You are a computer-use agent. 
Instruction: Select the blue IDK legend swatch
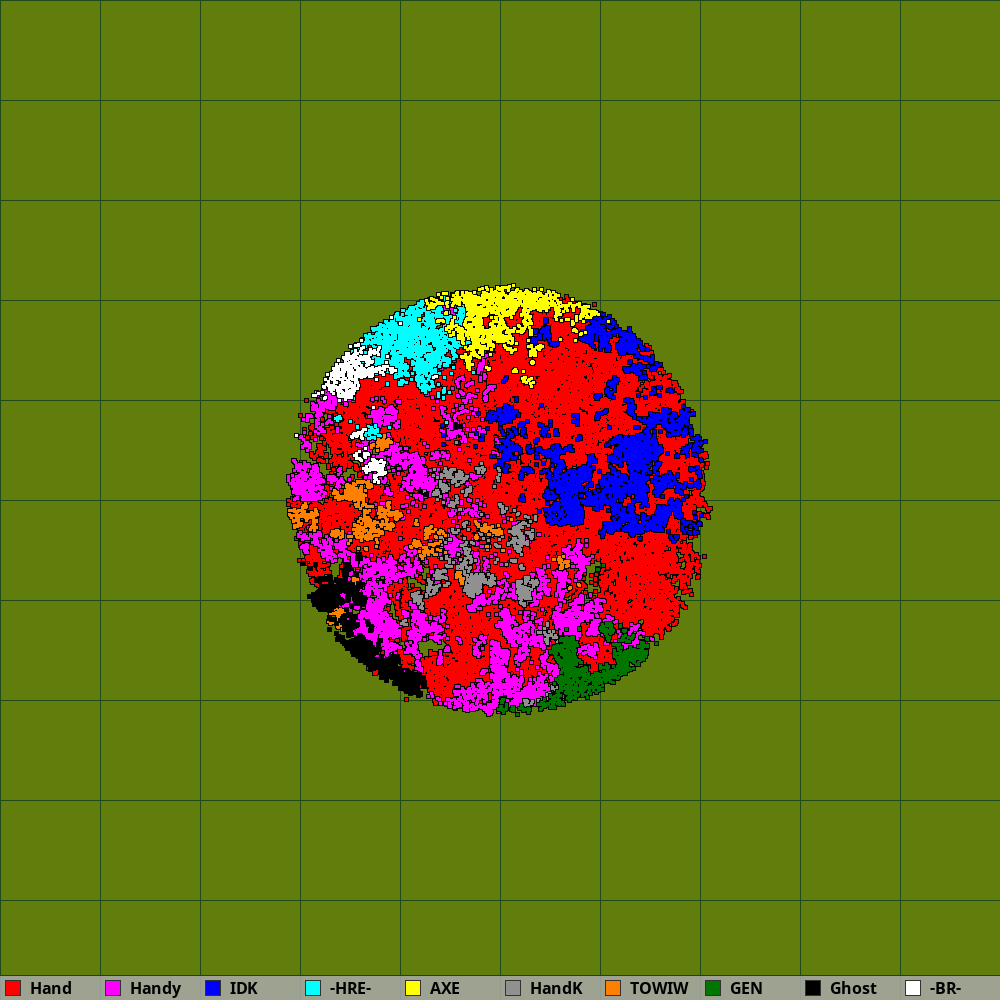[x=213, y=988]
